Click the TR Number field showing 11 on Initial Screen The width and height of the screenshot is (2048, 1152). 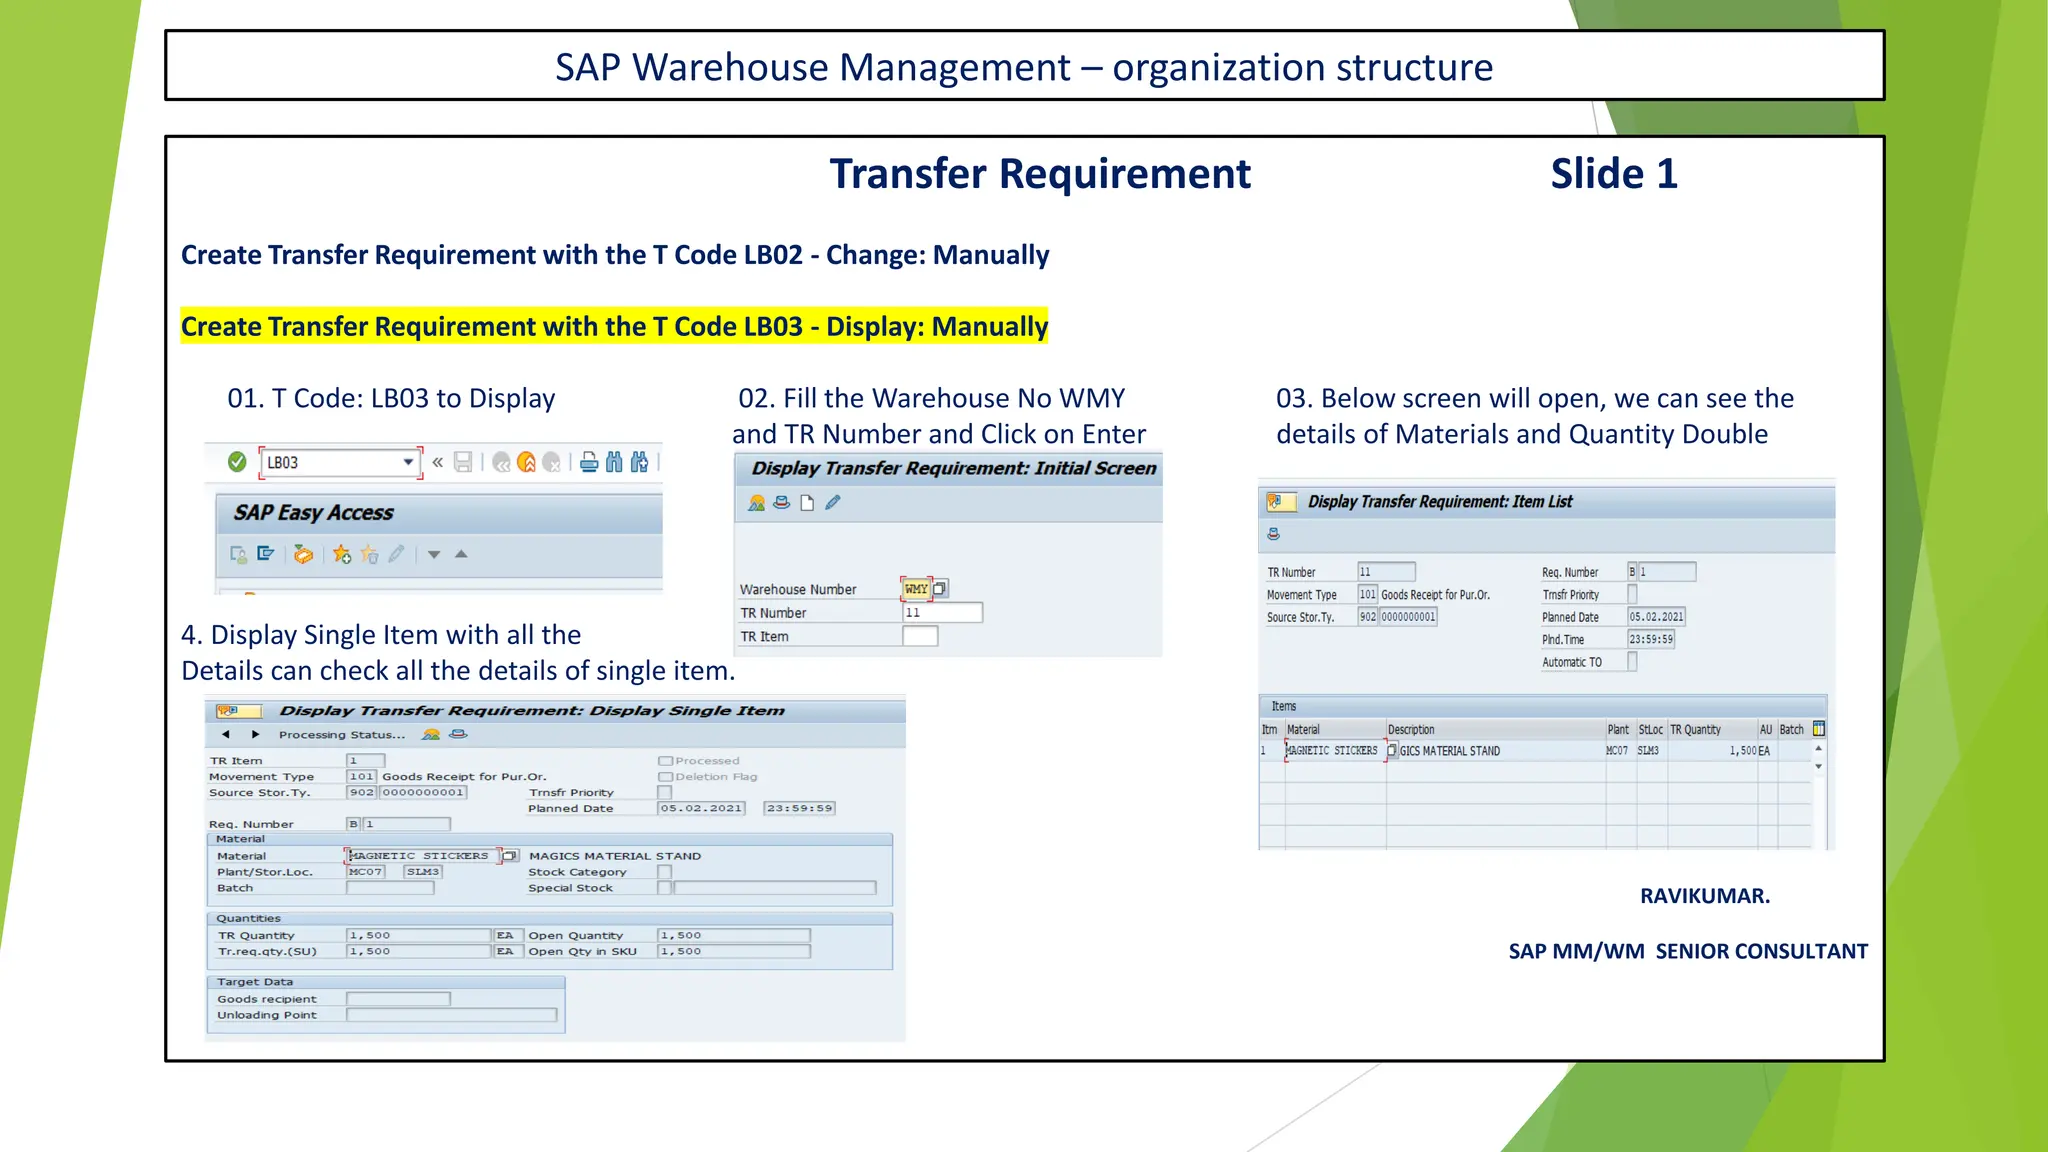pyautogui.click(x=942, y=613)
